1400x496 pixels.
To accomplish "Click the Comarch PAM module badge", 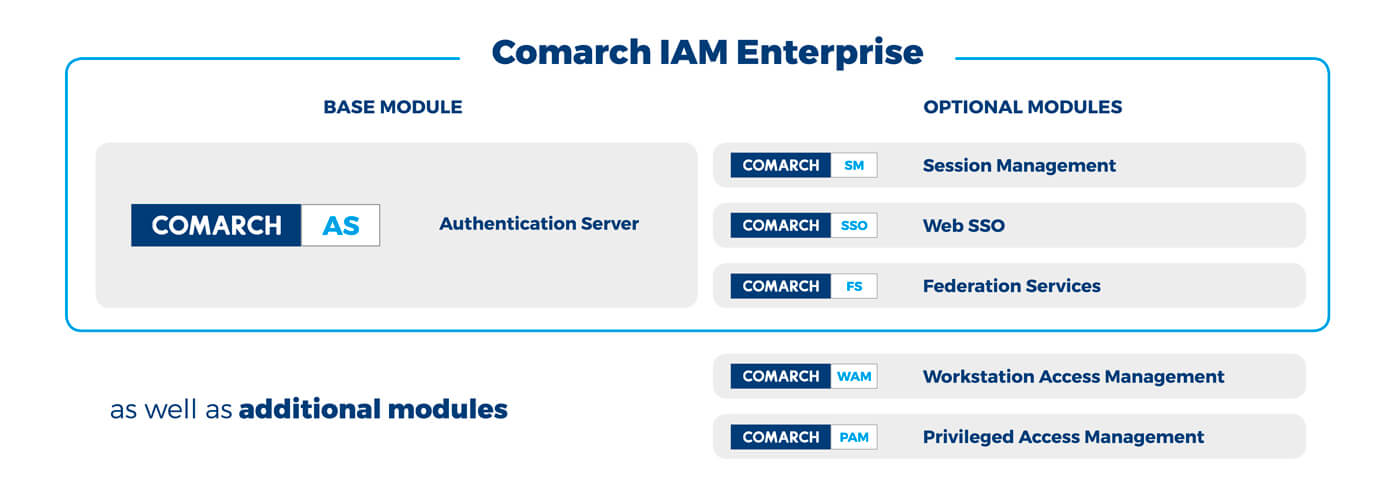I will tap(803, 437).
